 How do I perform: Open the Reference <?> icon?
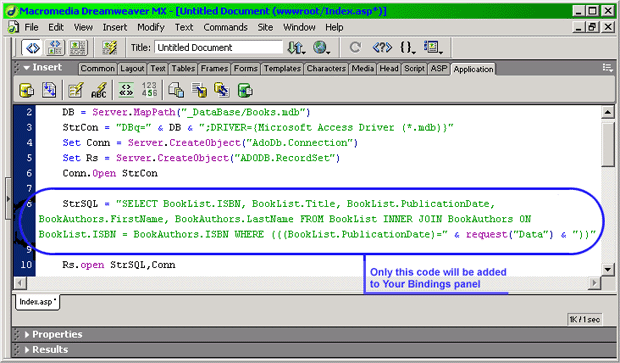(382, 47)
